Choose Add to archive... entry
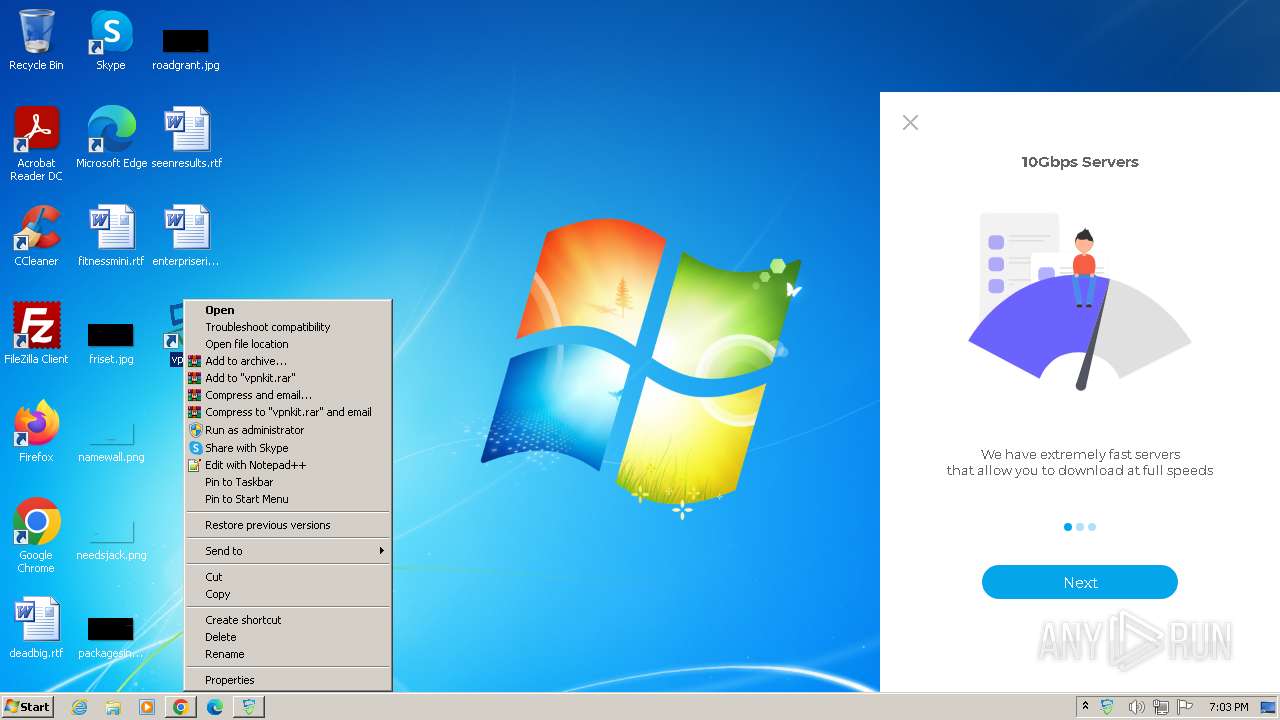The image size is (1280, 720). (x=288, y=361)
